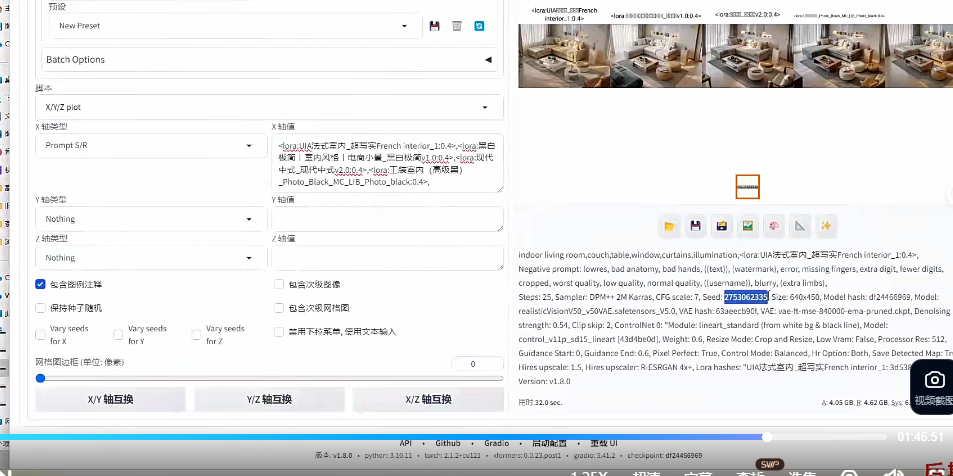Image resolution: width=953 pixels, height=476 pixels.
Task: Enable Vary seeds for Z checkbox
Action: point(196,335)
